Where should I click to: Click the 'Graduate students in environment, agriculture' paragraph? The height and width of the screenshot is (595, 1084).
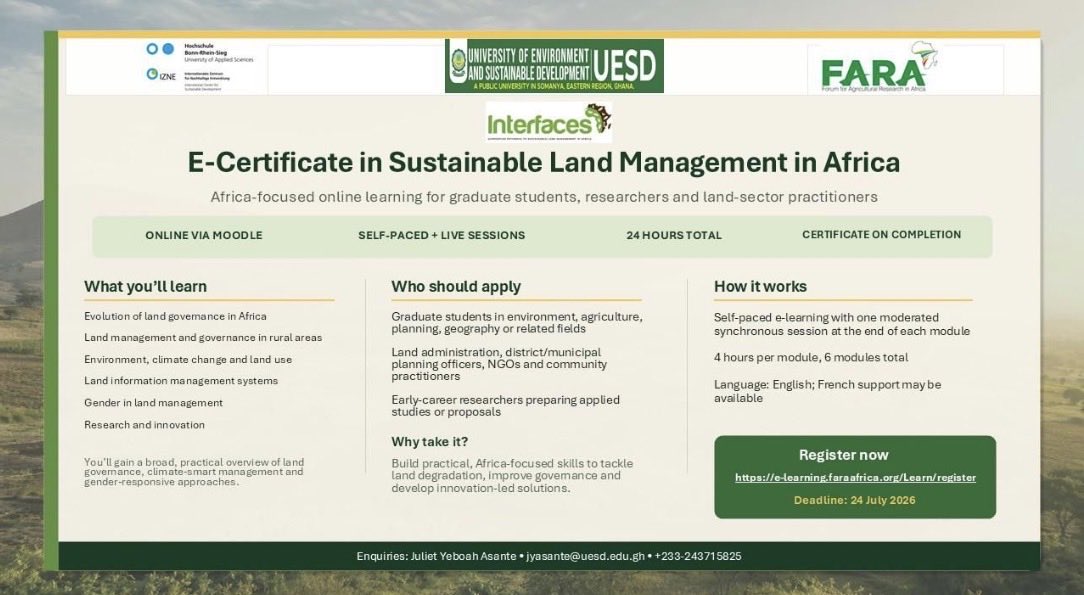coord(517,323)
